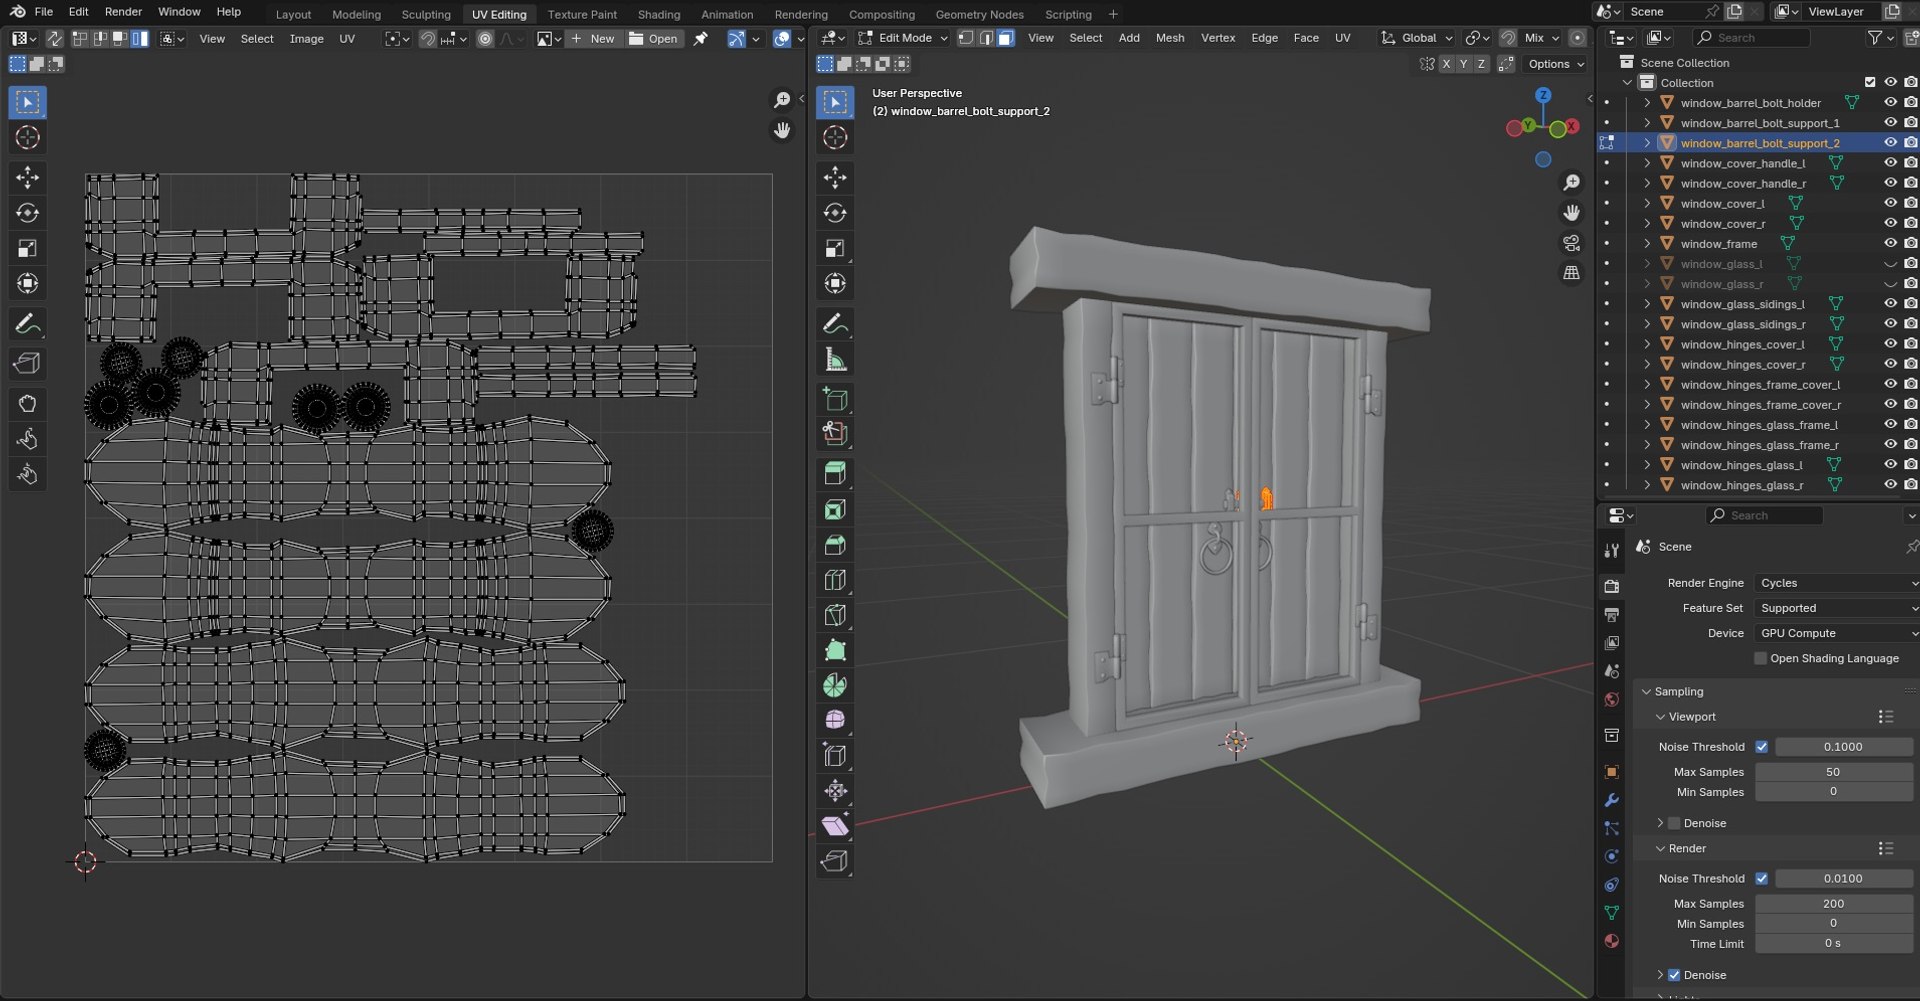Open the Modifier properties wrench tab

pos(1611,801)
